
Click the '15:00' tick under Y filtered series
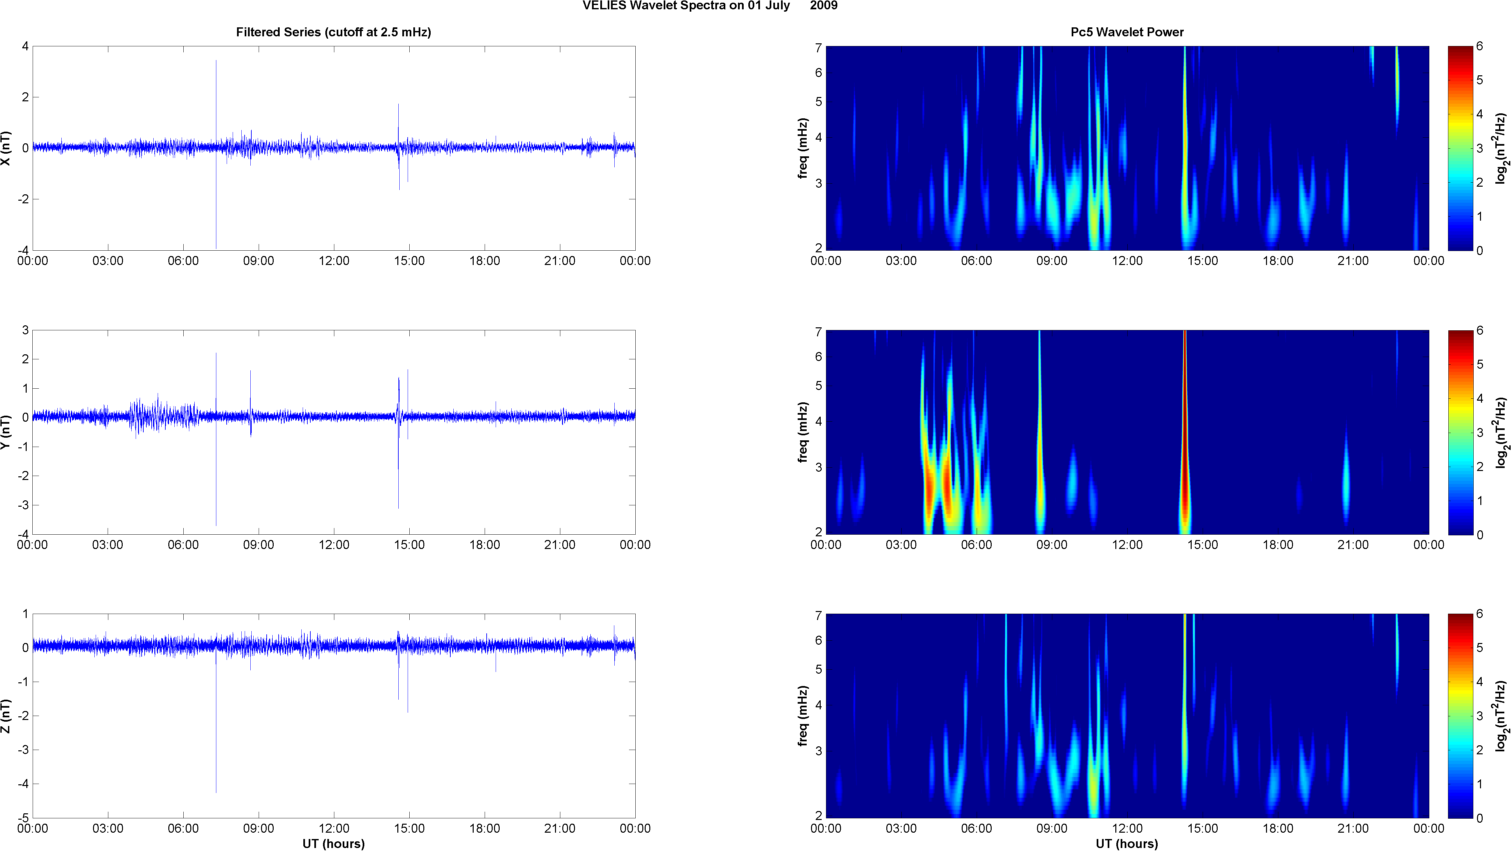(x=409, y=545)
